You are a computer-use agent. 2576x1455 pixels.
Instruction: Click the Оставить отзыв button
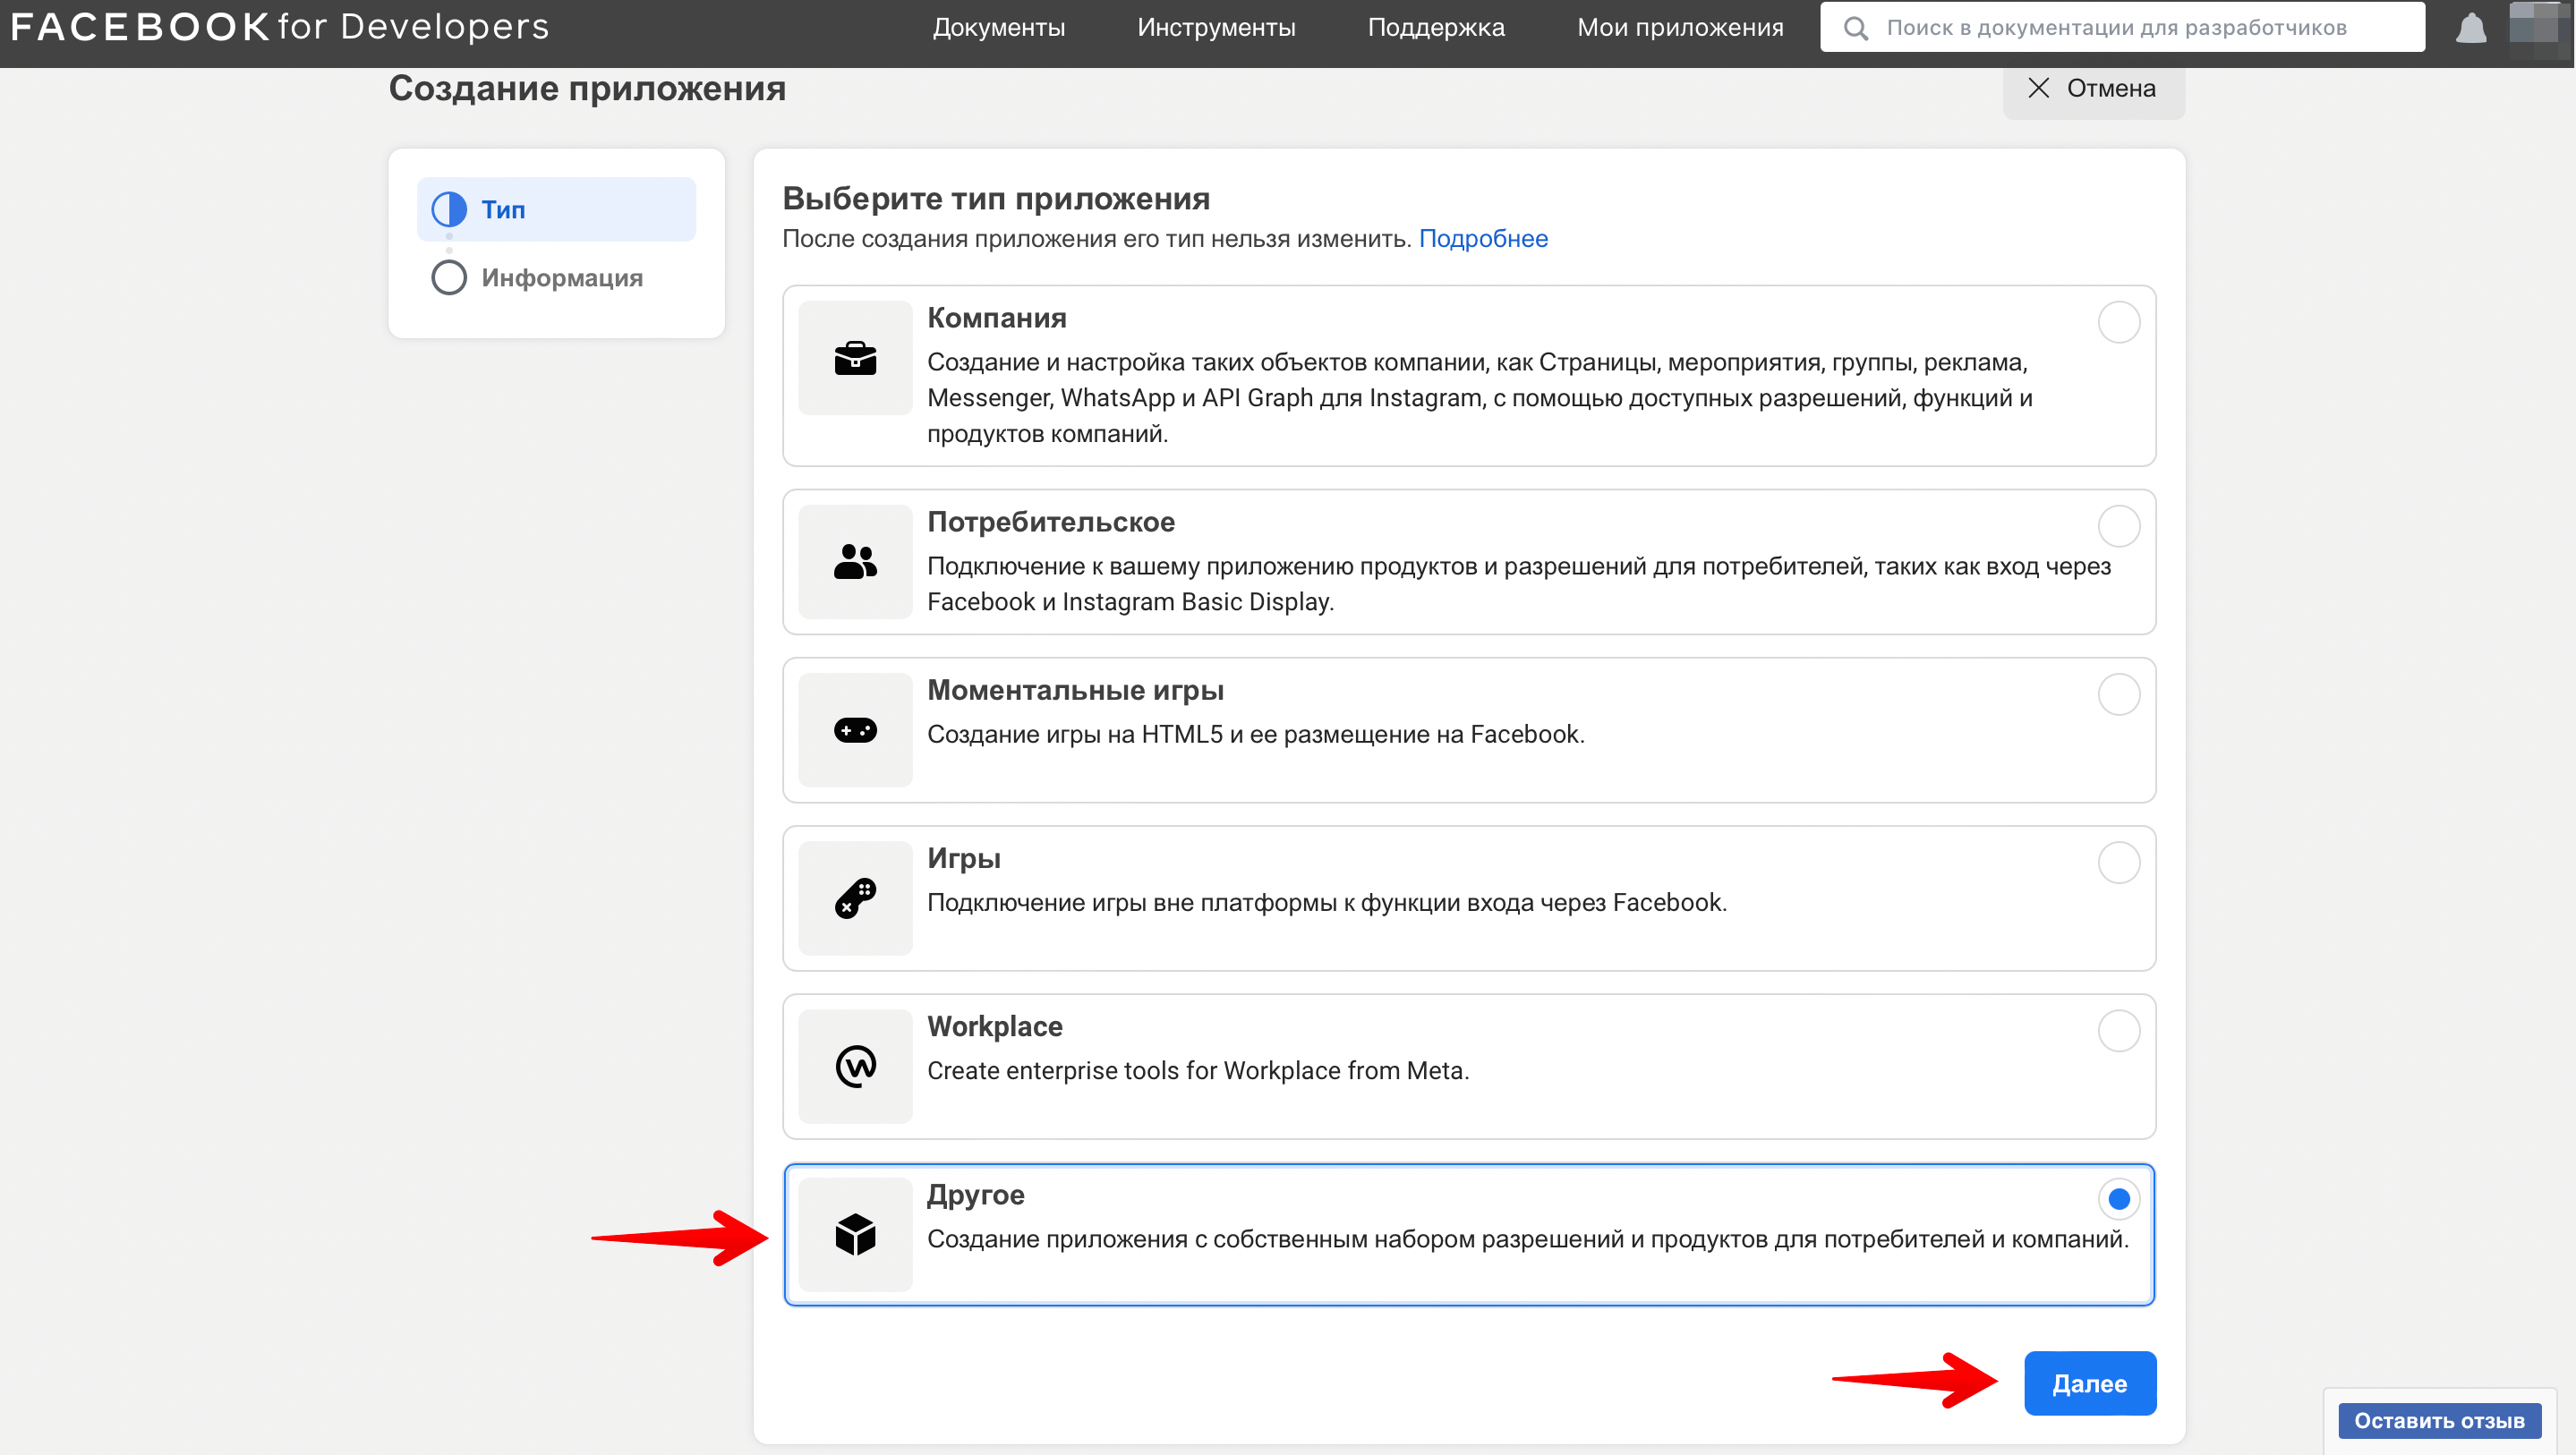coord(2438,1420)
